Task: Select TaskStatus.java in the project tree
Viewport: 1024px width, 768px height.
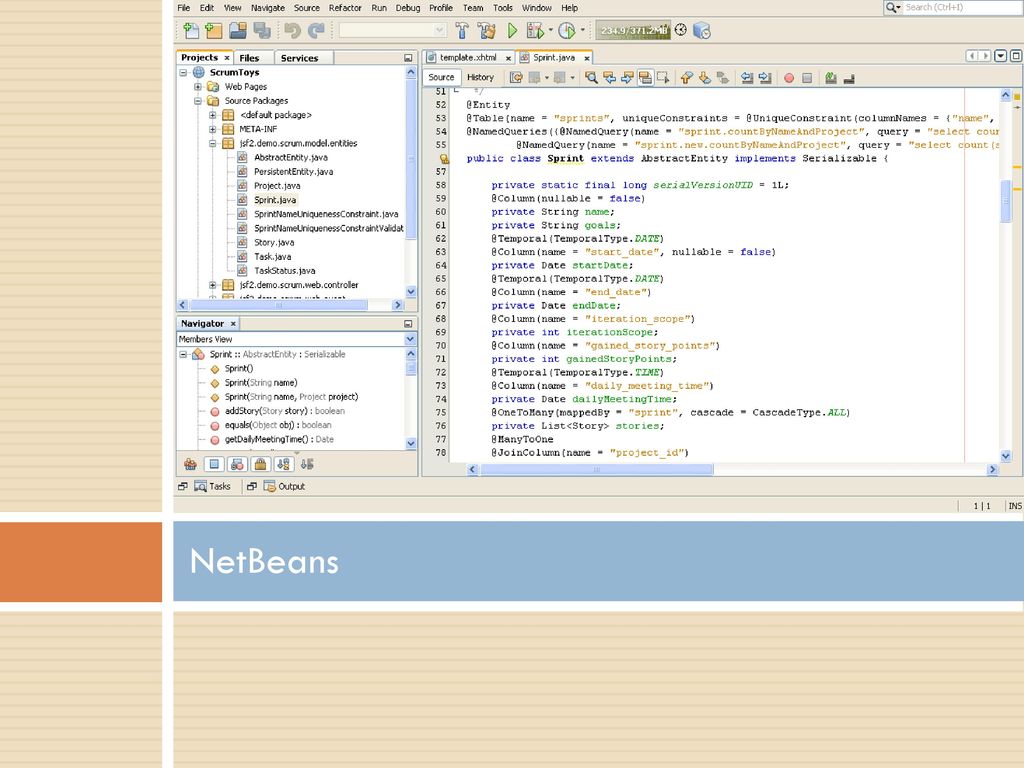Action: [285, 271]
